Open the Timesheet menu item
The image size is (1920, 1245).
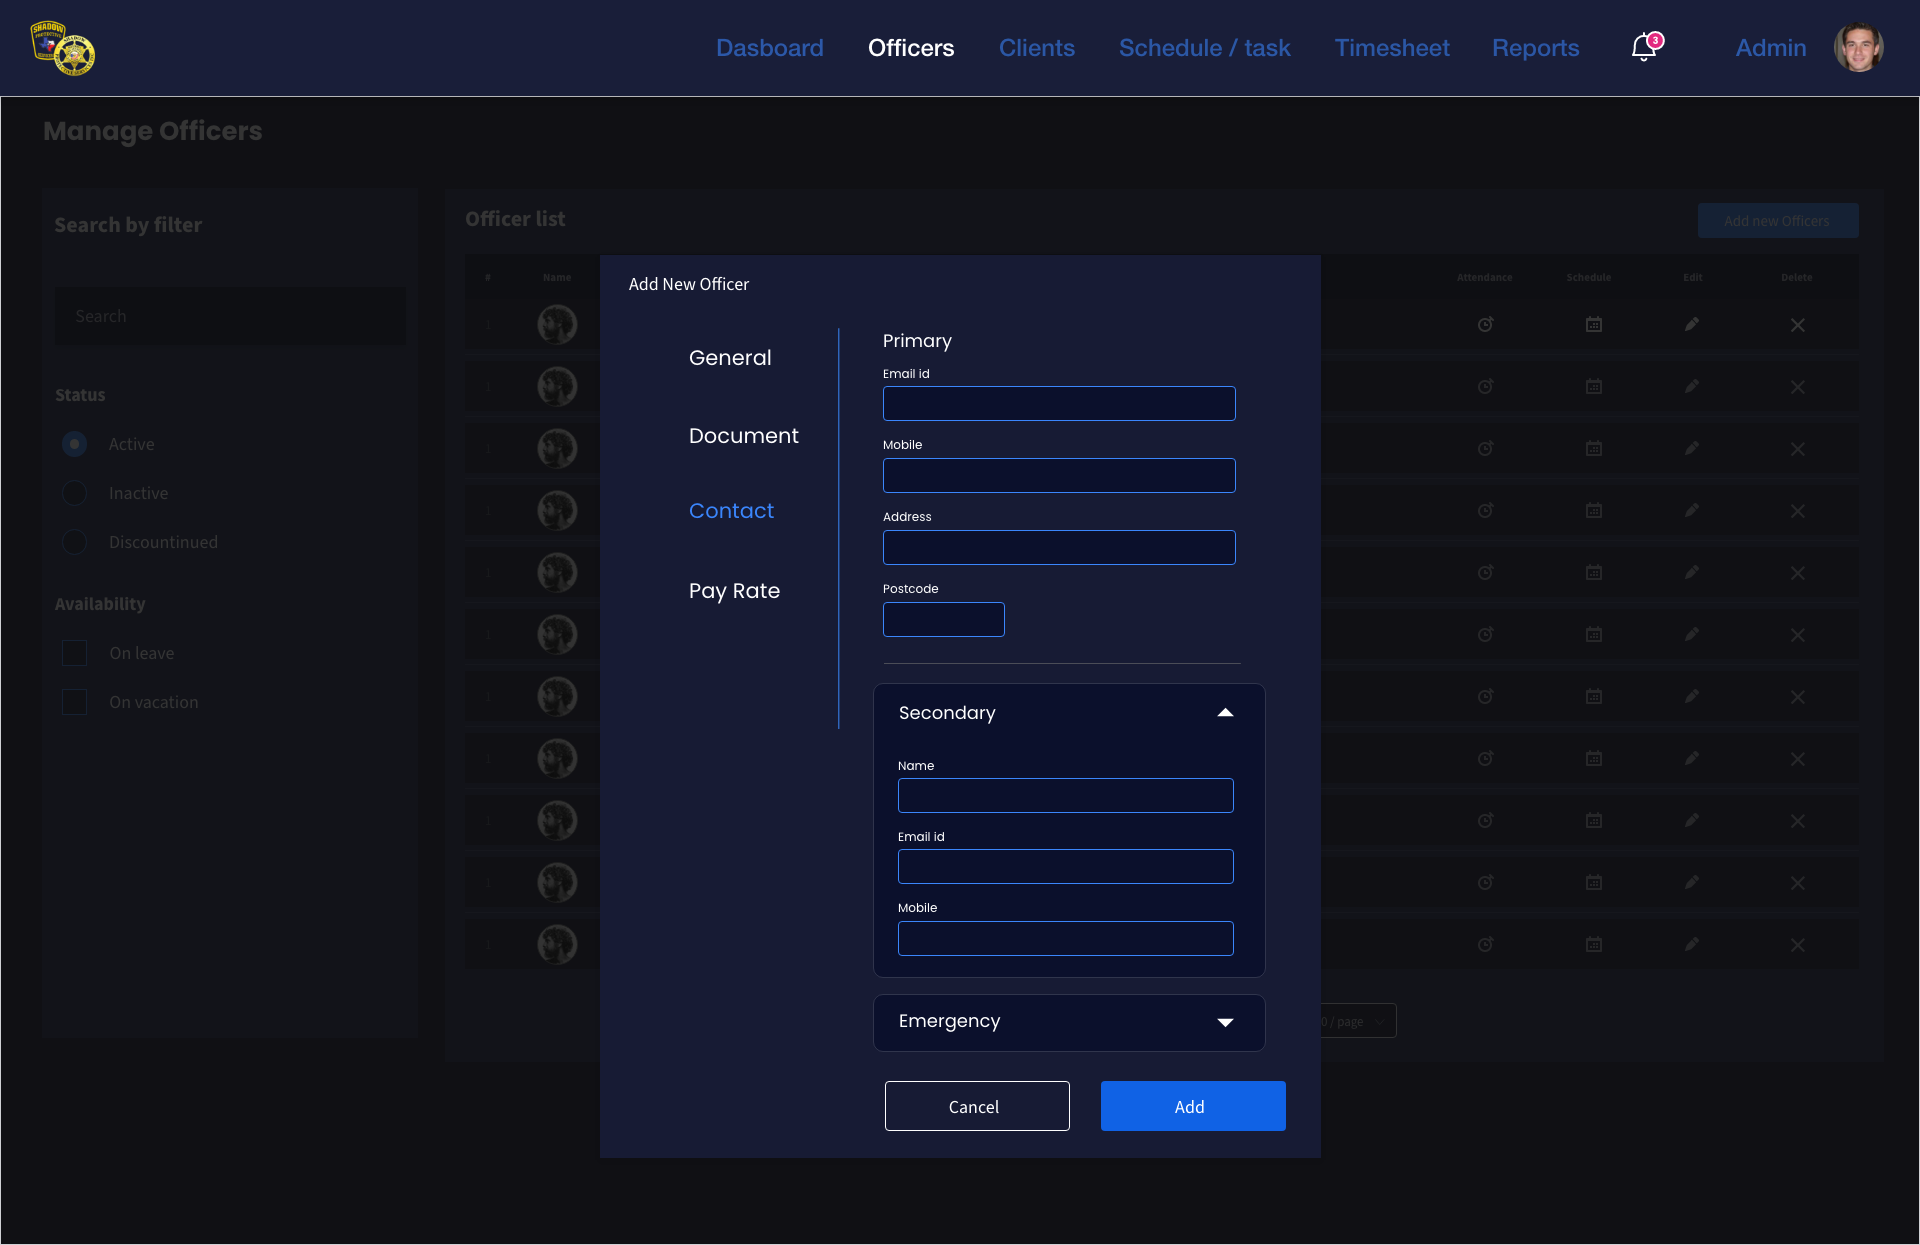[x=1391, y=48]
